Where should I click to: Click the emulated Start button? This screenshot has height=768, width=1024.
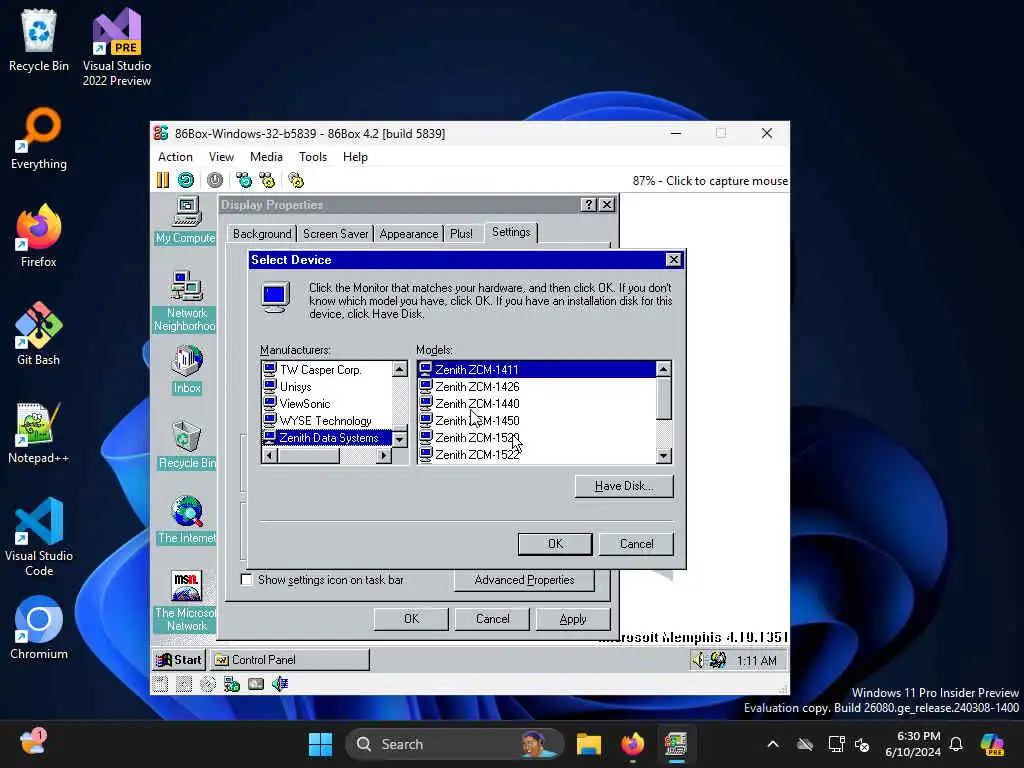click(179, 660)
